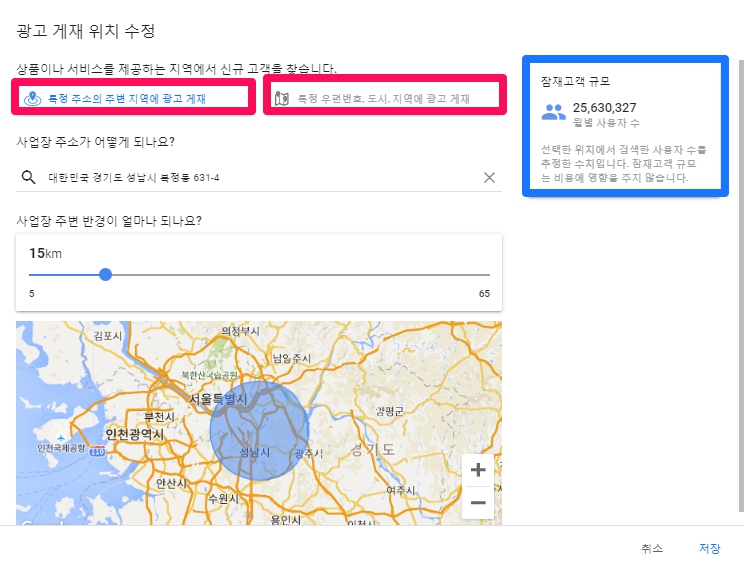Clear the address with the X icon
Screen dimensions: 744x567
(x=489, y=177)
